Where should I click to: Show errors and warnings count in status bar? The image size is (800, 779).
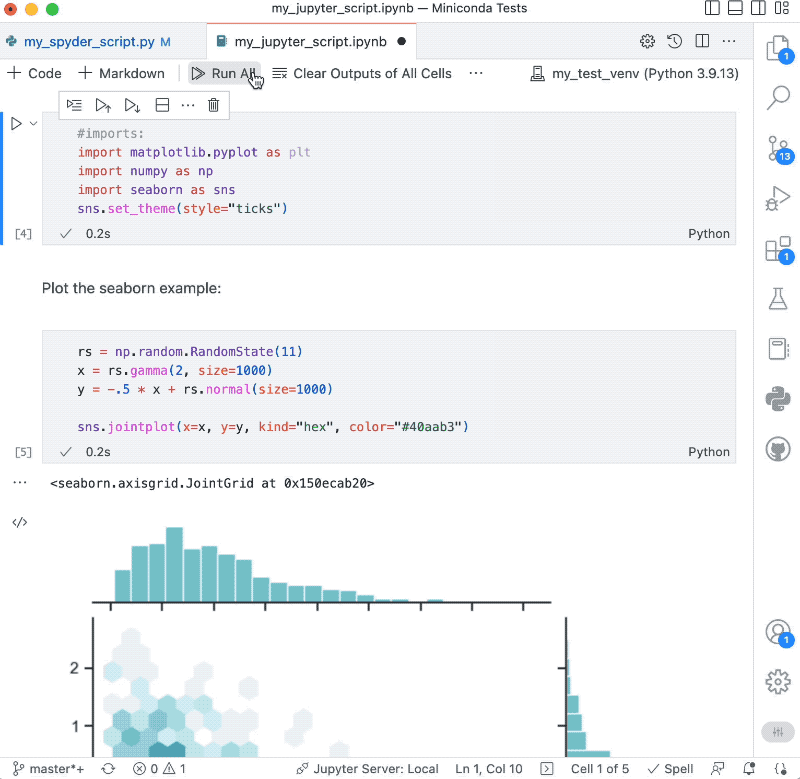(159, 769)
